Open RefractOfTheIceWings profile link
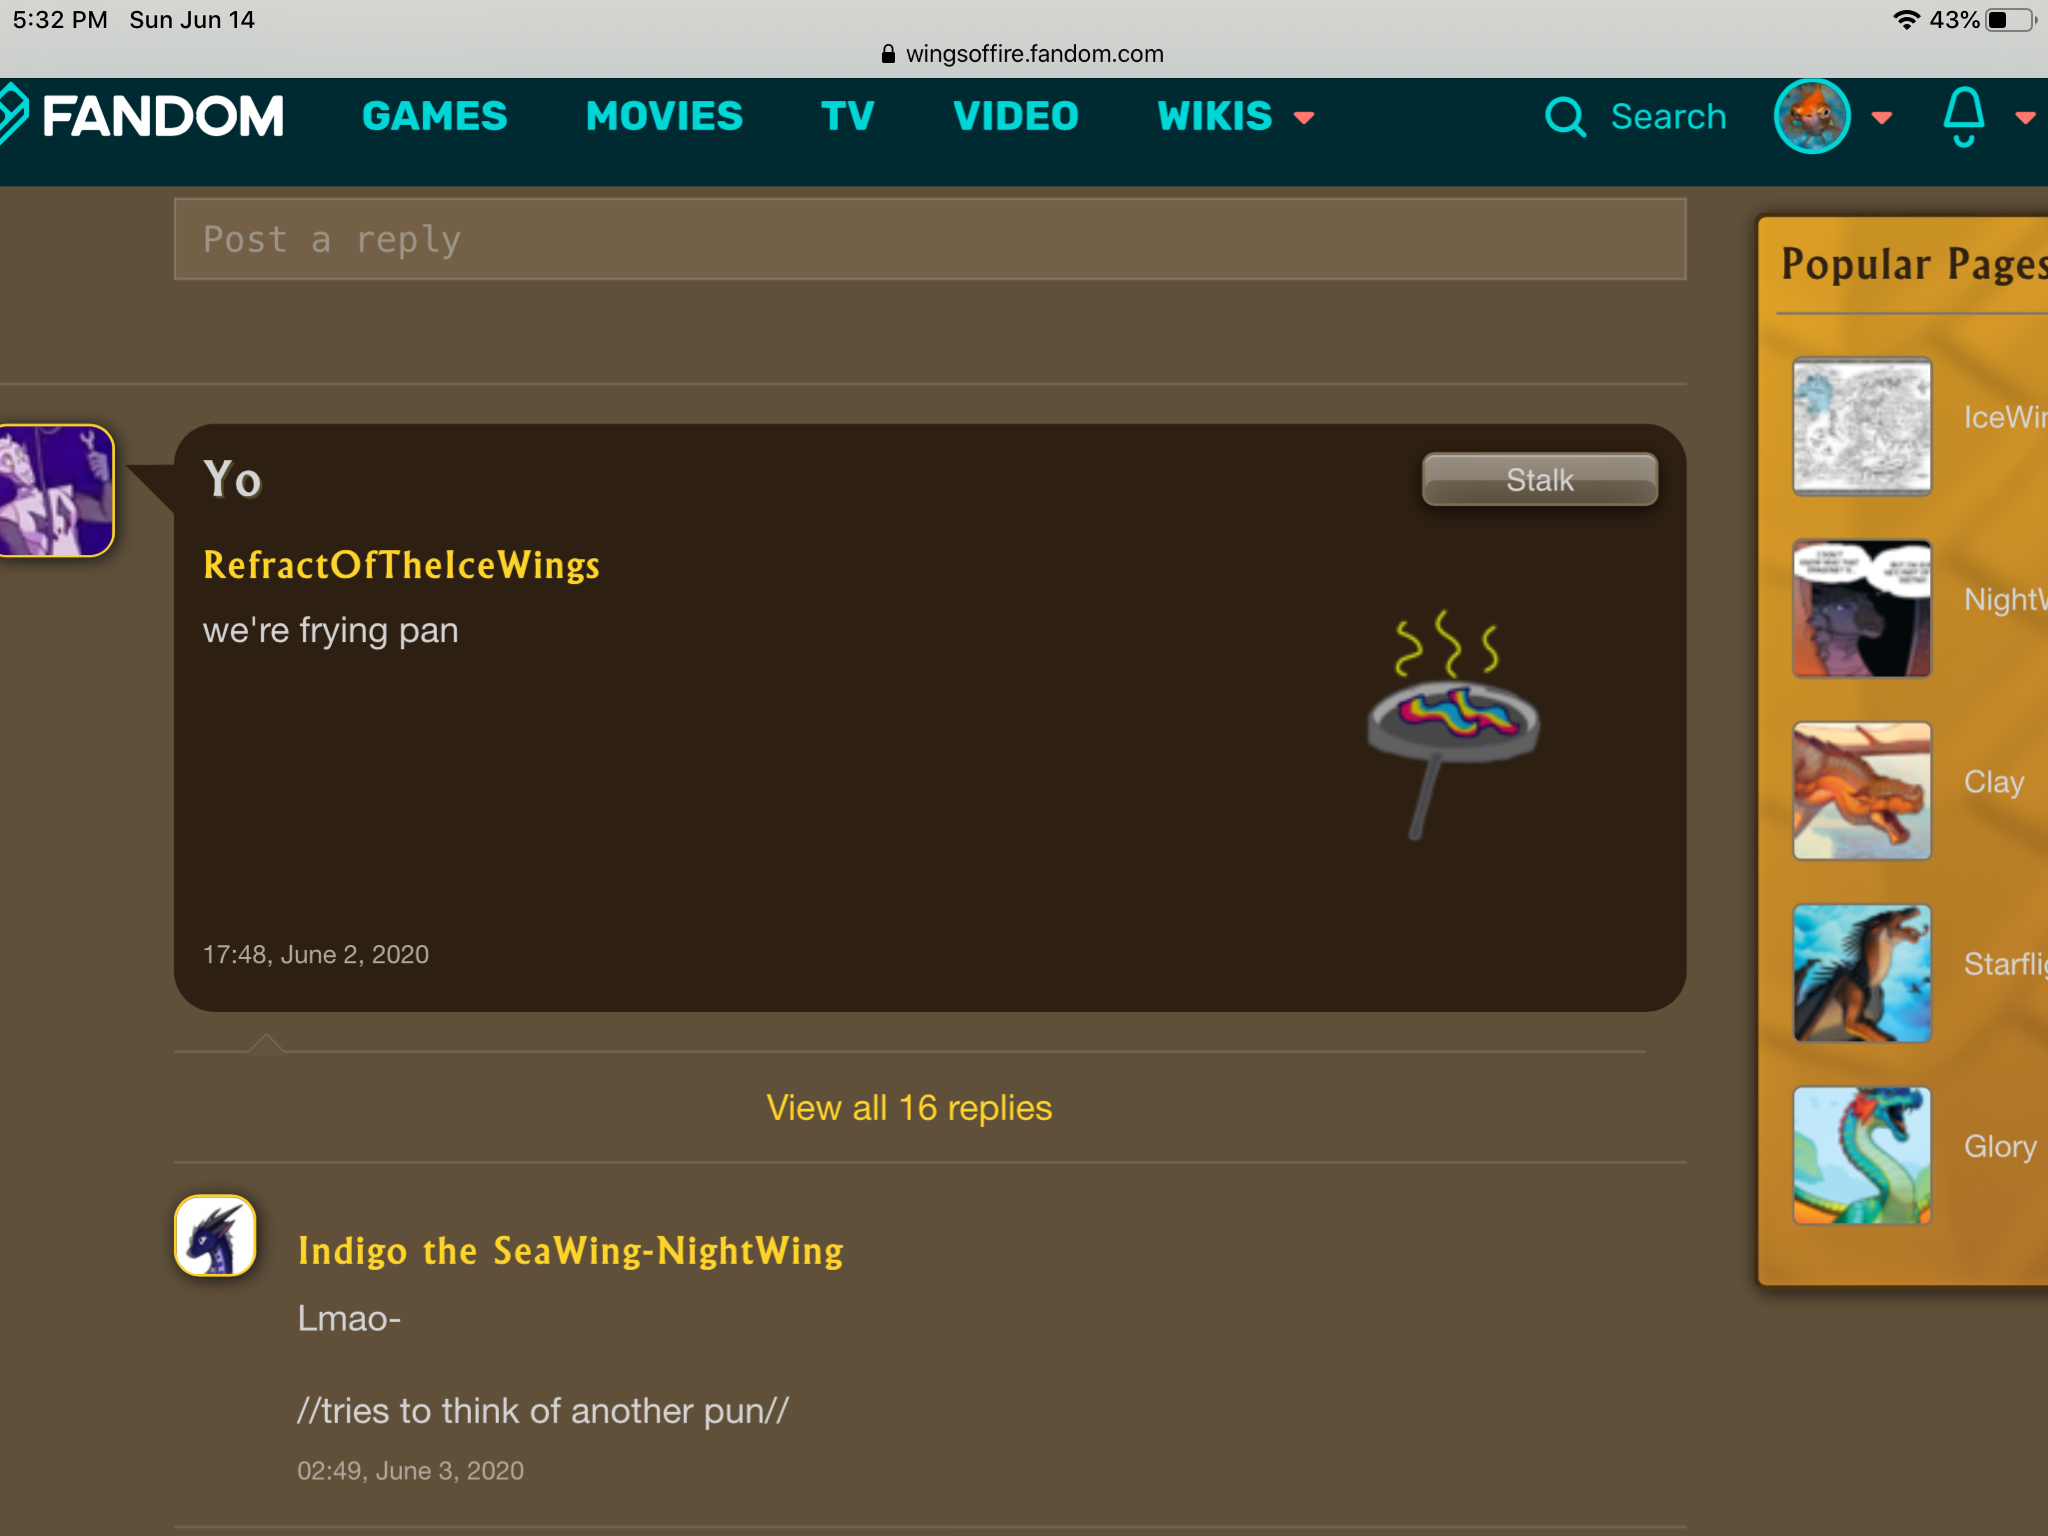 (x=401, y=565)
